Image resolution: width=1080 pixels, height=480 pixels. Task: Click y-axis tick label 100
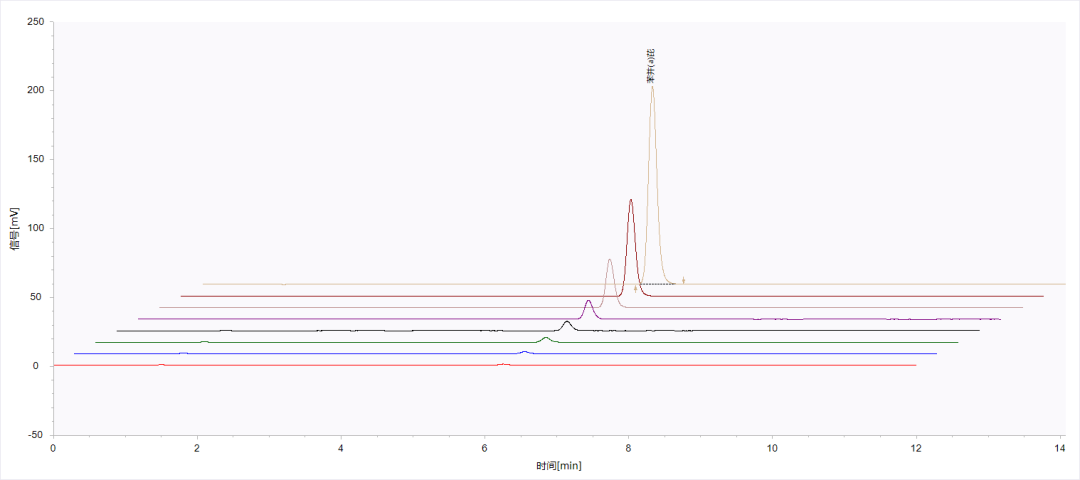pyautogui.click(x=36, y=229)
